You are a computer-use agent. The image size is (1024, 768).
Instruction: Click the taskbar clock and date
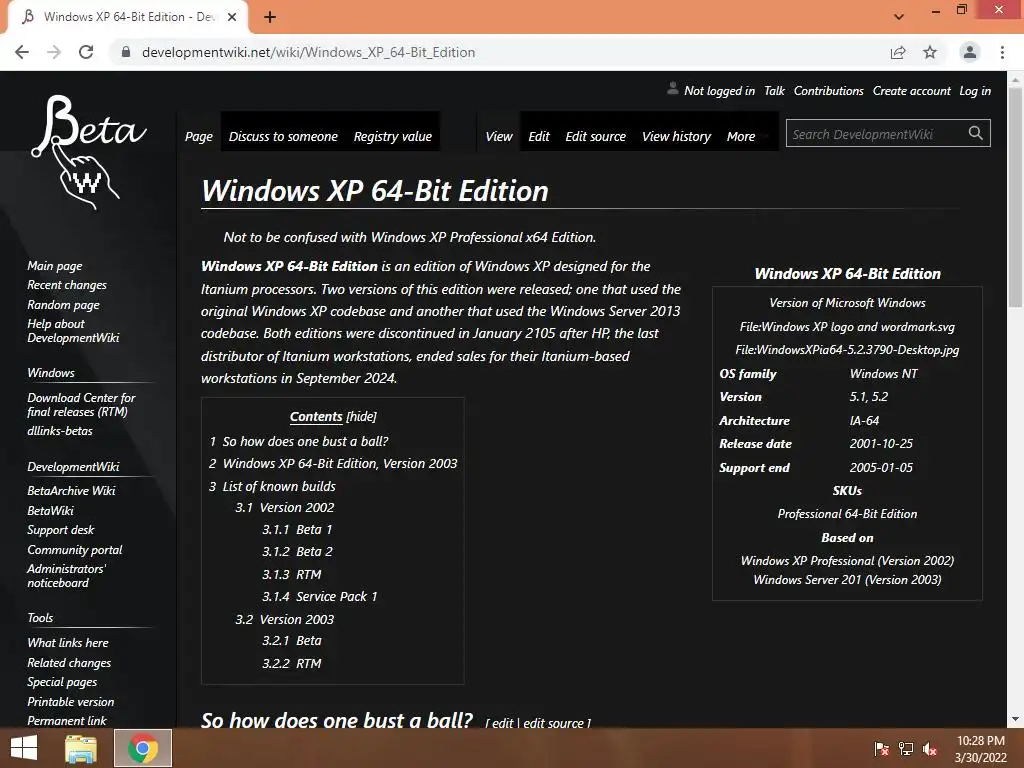pyautogui.click(x=981, y=749)
